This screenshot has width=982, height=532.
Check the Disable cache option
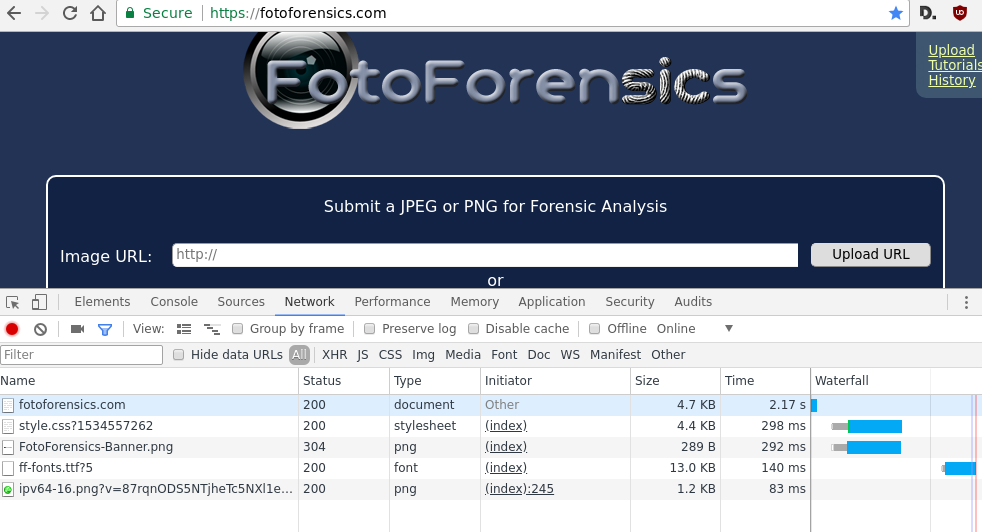tap(474, 329)
